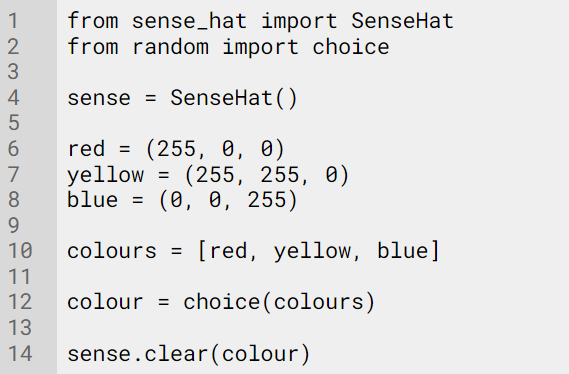Click yellow inside the colours list

312,251
